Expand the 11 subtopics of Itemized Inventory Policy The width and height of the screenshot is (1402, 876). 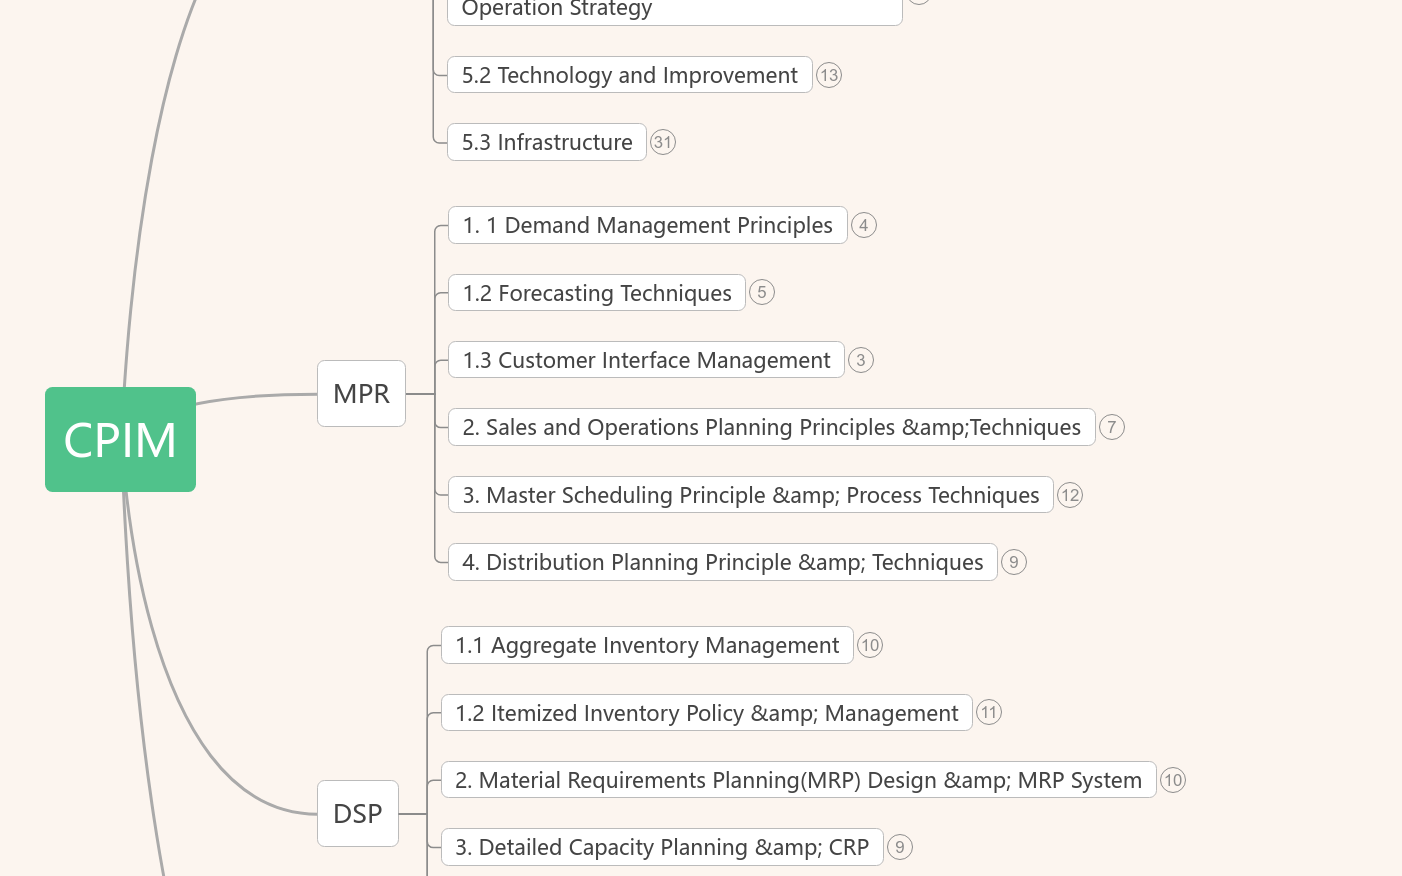[989, 713]
